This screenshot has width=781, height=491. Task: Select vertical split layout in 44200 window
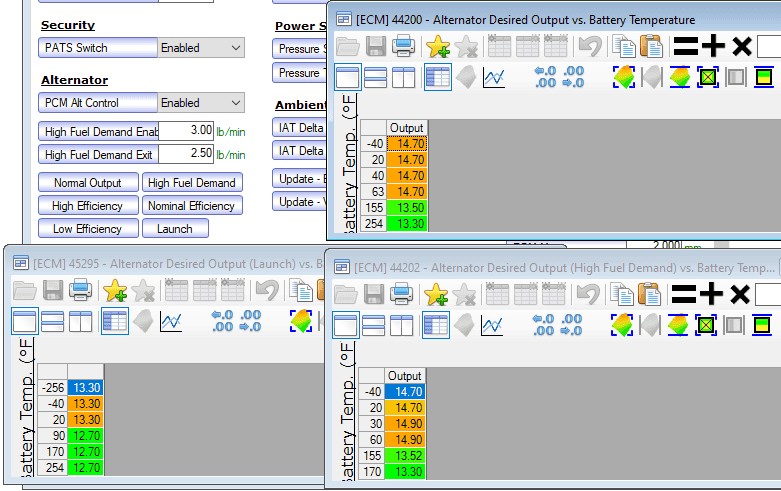point(403,77)
